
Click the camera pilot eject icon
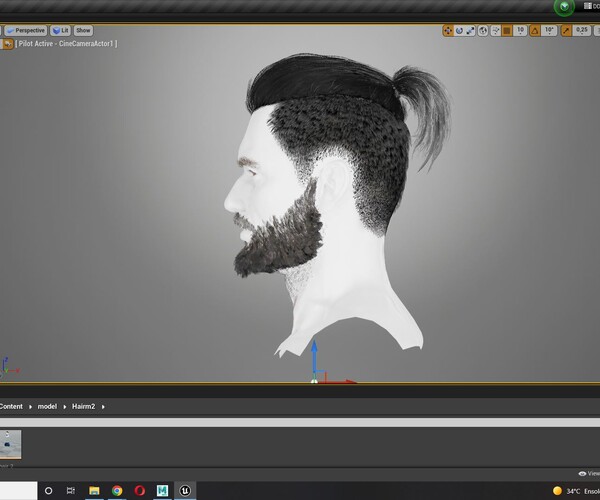[7, 44]
